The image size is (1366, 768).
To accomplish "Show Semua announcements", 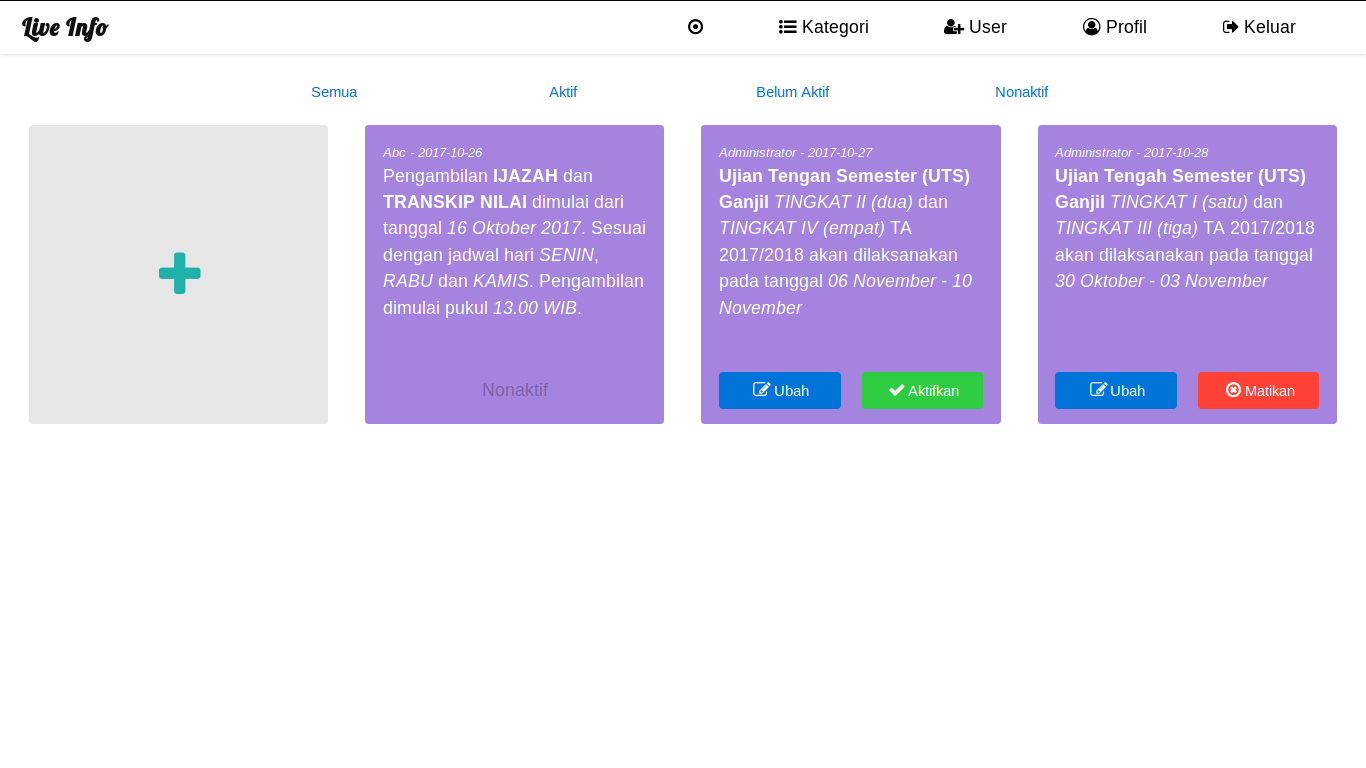I will coord(334,92).
